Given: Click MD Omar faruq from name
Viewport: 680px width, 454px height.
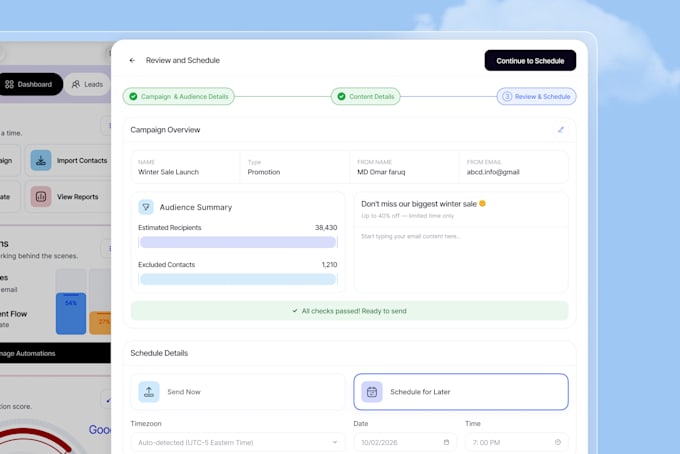Looking at the screenshot, I should [381, 172].
